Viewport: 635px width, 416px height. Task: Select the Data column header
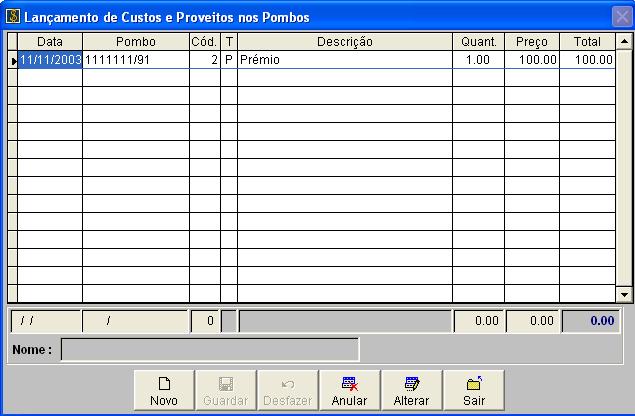coord(50,42)
